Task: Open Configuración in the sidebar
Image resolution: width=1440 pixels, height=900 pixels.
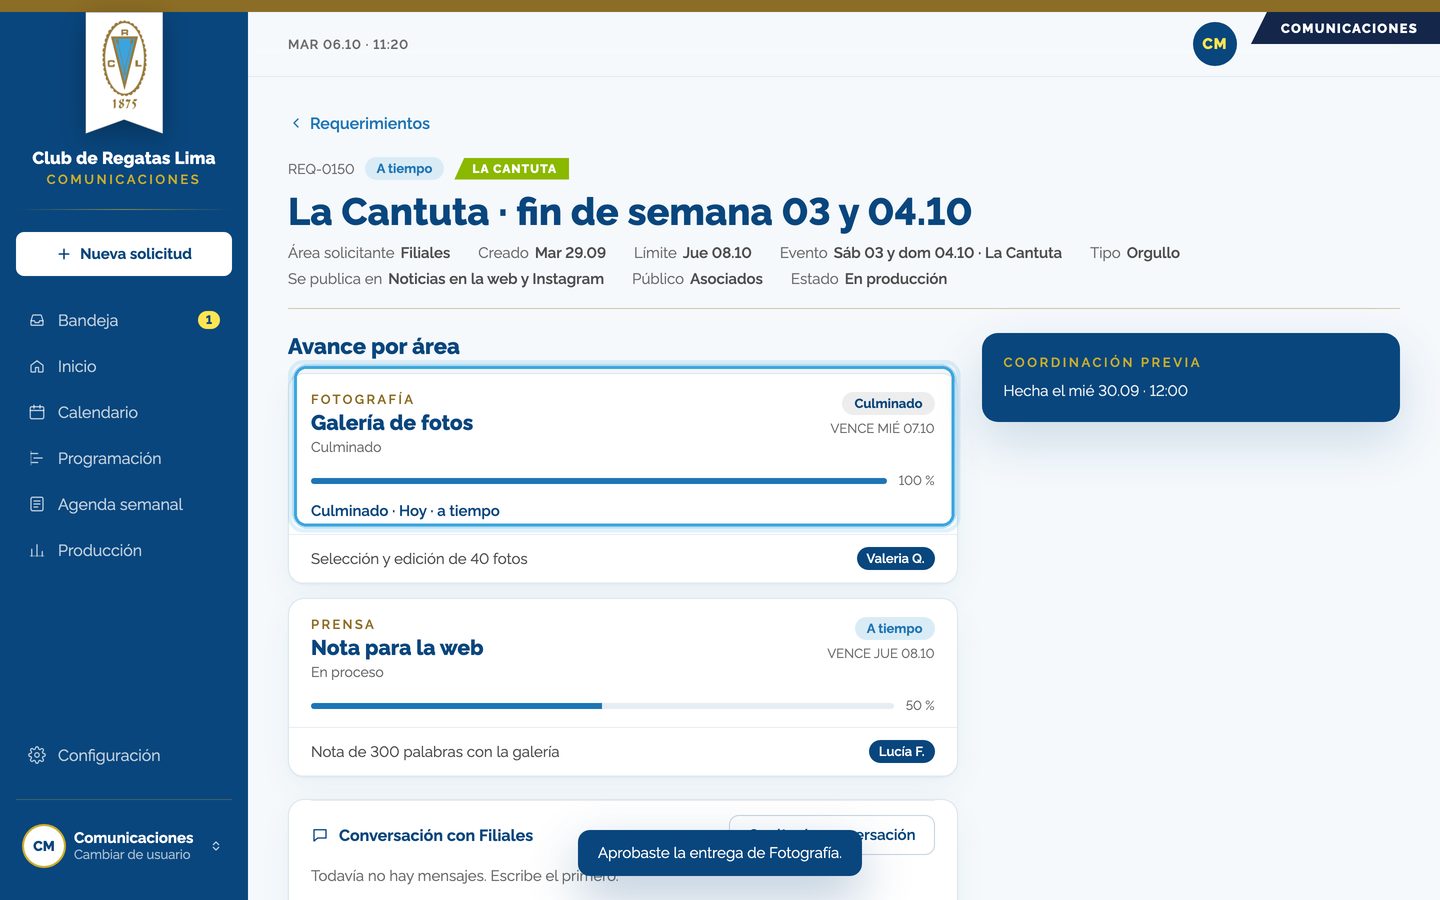Action: point(124,755)
